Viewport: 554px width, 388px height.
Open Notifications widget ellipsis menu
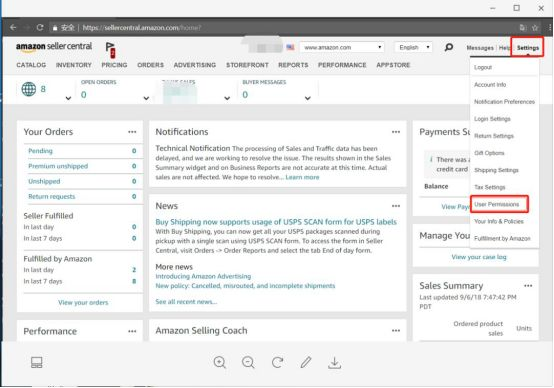click(396, 132)
